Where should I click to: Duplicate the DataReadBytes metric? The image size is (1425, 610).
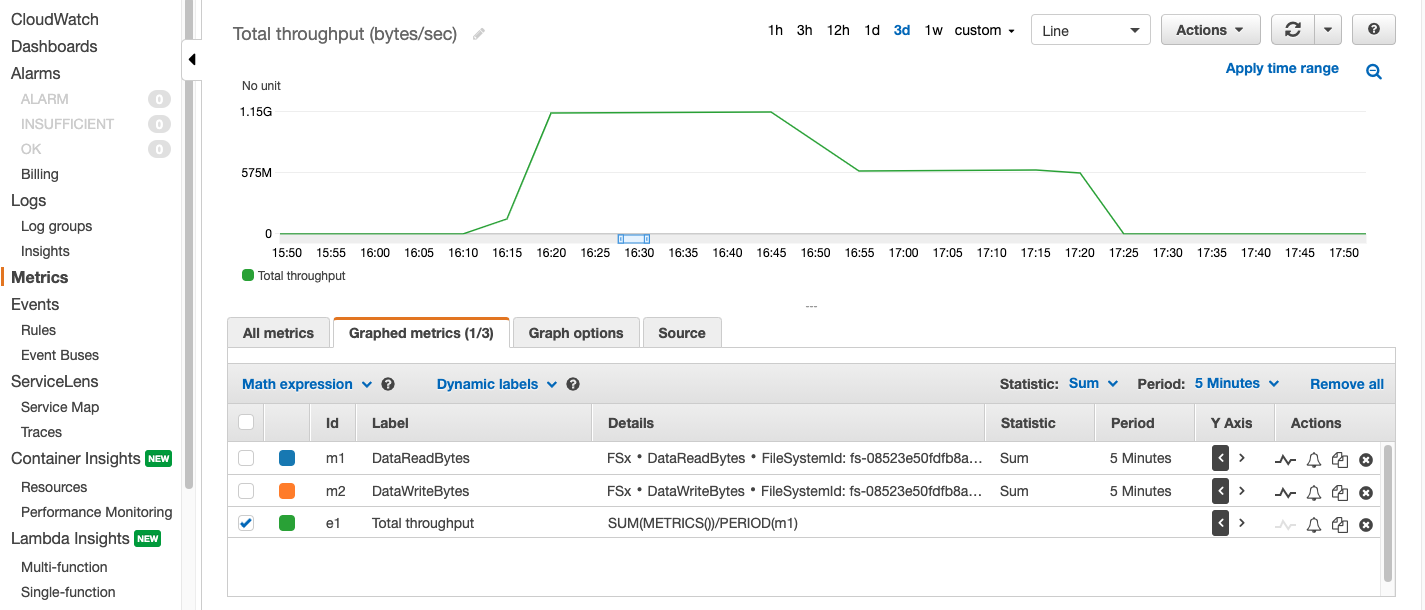pos(1340,460)
